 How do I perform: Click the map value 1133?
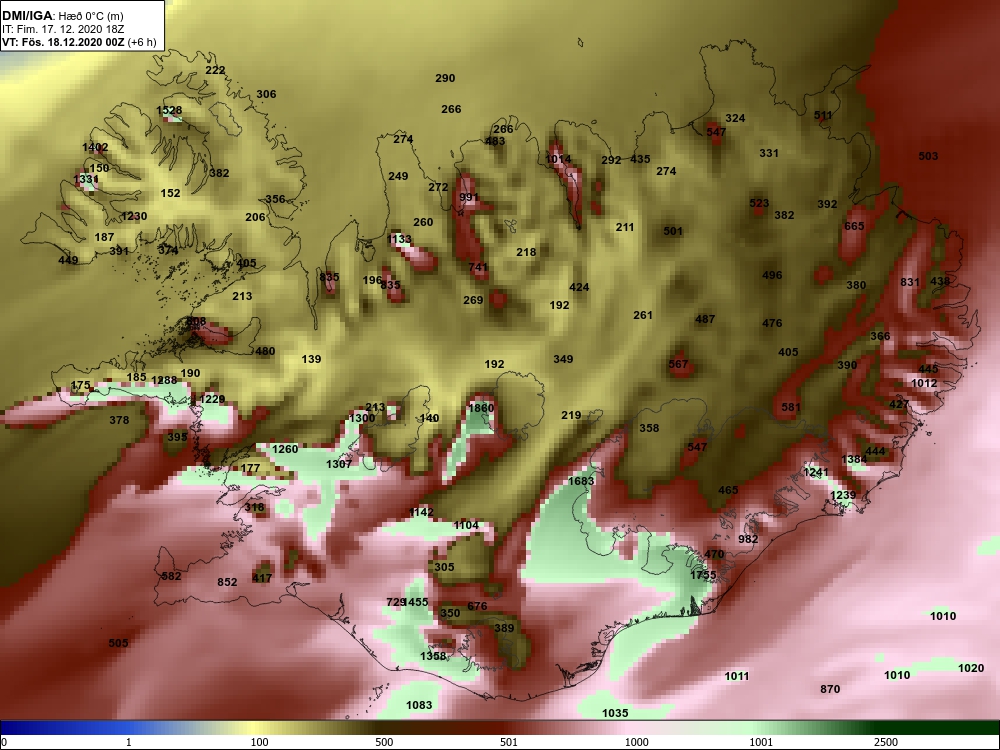tap(399, 239)
